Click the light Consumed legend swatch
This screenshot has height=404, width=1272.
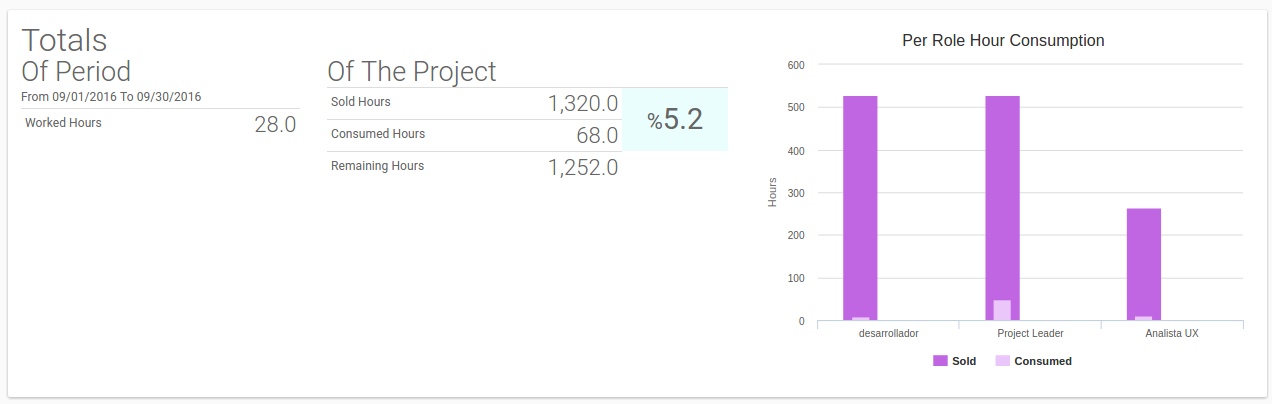[1003, 361]
